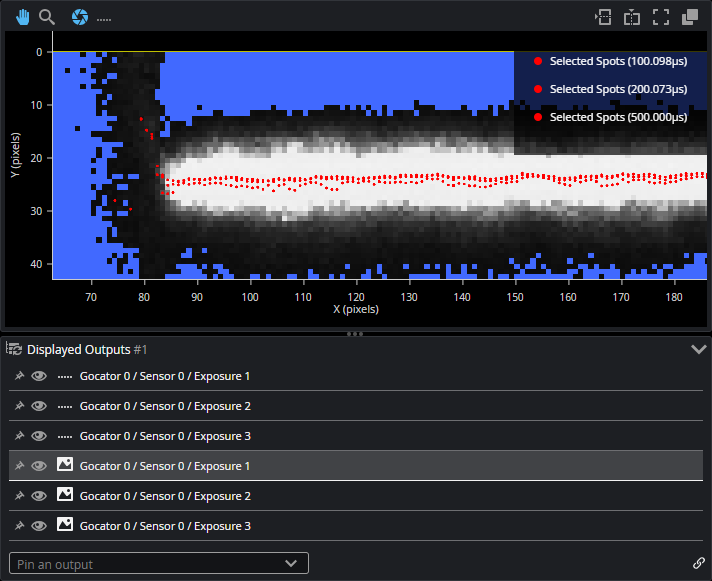Click the fit-to-width view icon

click(x=602, y=17)
